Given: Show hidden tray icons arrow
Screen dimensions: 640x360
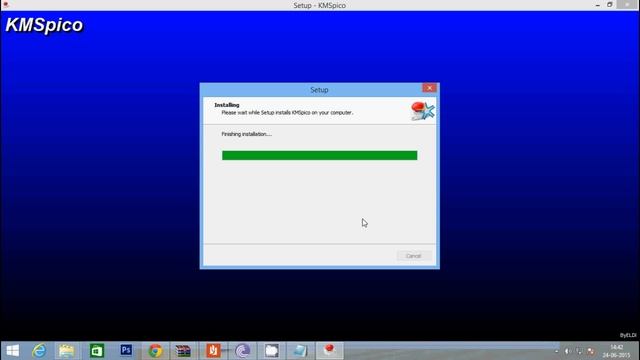Looking at the screenshot, I should click(556, 351).
